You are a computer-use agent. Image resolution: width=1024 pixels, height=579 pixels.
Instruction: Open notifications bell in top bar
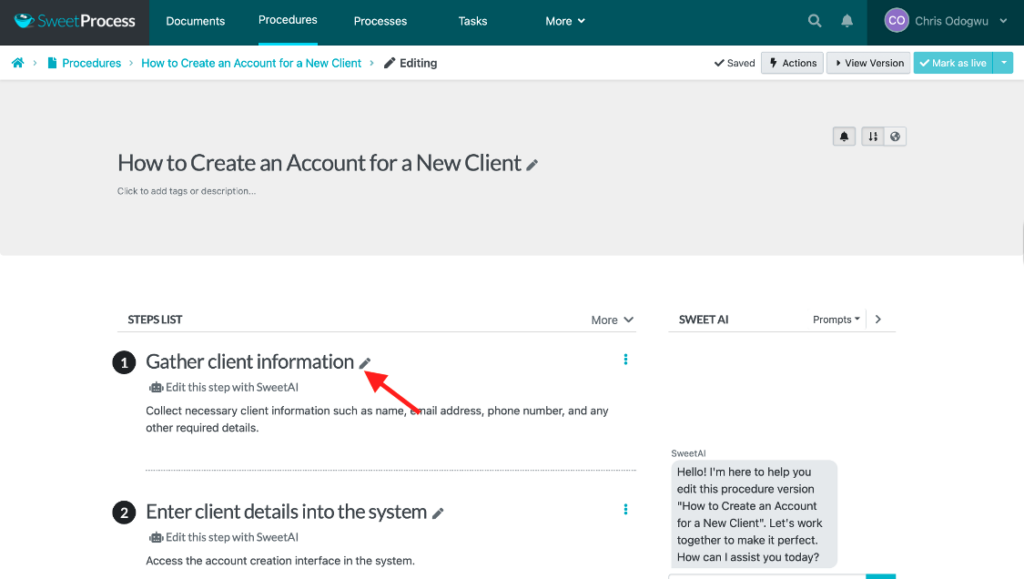[847, 21]
